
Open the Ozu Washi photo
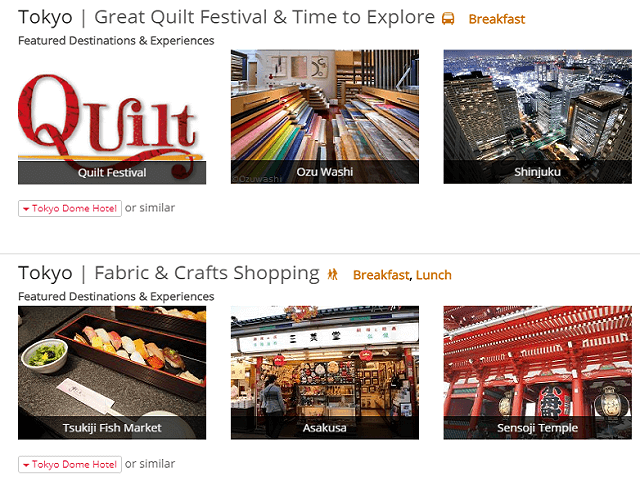tap(325, 117)
